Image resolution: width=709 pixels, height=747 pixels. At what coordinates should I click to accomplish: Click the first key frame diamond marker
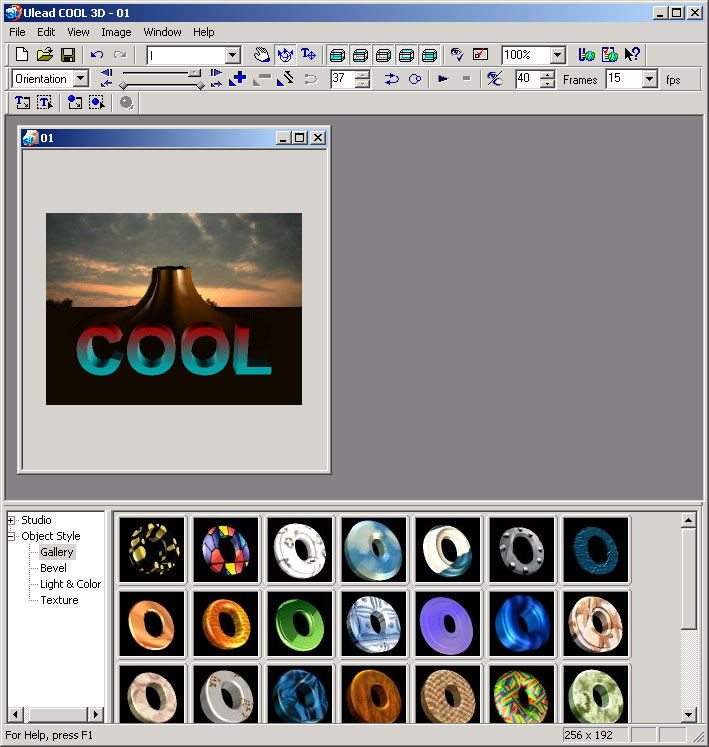pos(123,86)
